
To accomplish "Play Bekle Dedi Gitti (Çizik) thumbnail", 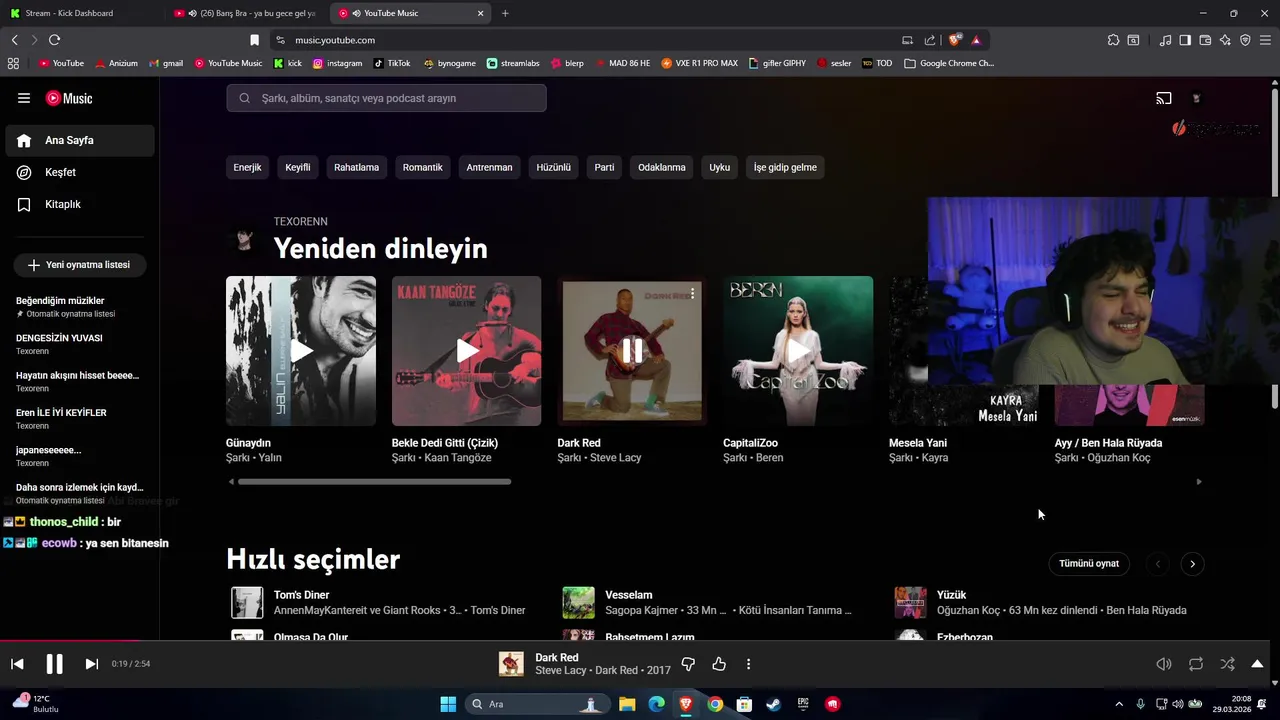I will (x=467, y=351).
